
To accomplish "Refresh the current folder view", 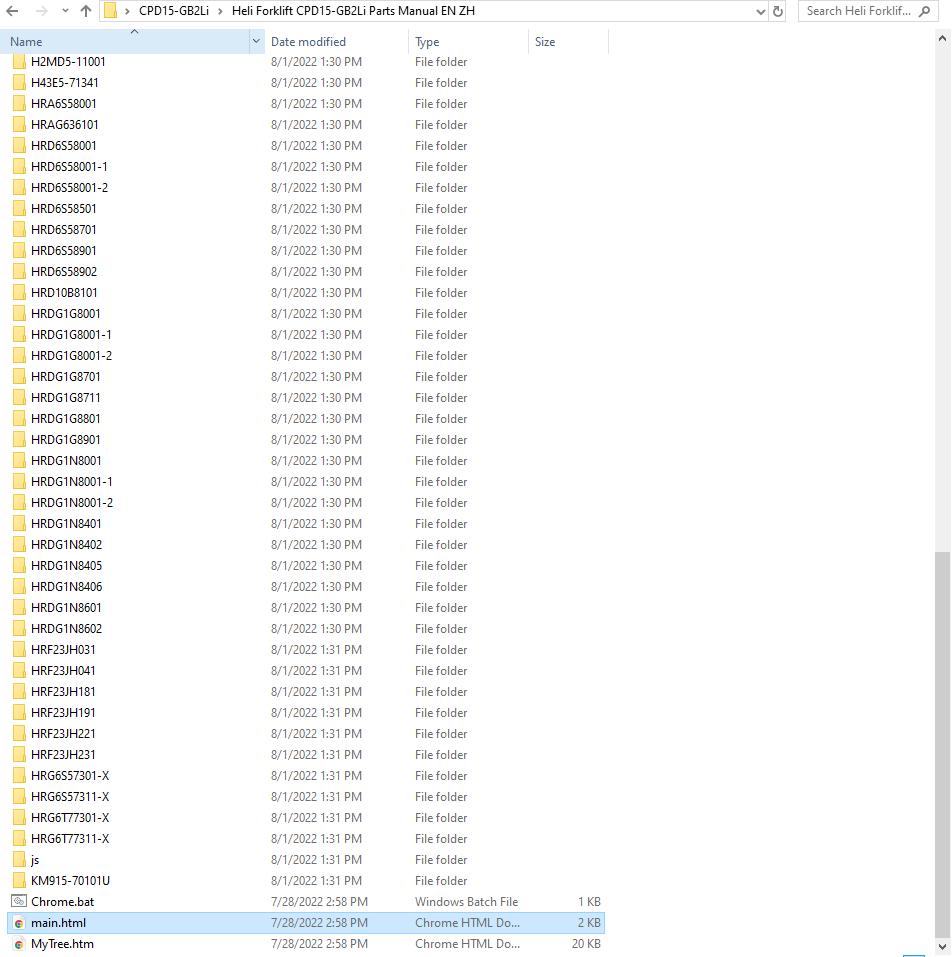I will pos(777,11).
